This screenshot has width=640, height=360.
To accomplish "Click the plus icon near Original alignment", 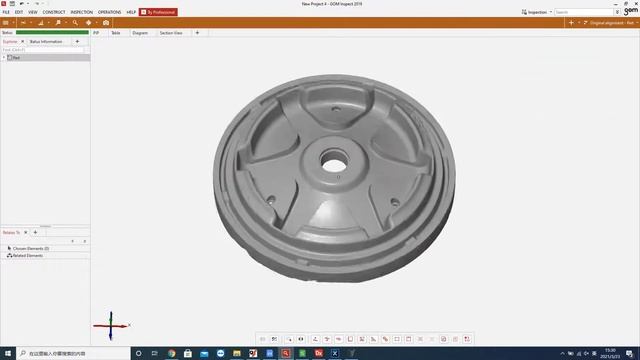I will 571,23.
